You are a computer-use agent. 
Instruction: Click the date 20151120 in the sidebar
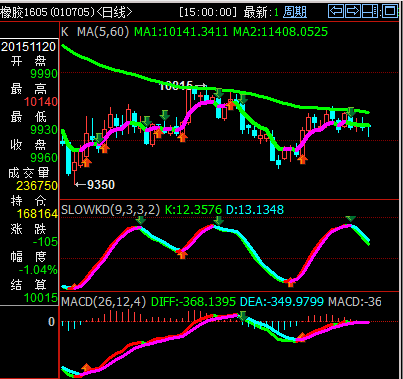29,46
